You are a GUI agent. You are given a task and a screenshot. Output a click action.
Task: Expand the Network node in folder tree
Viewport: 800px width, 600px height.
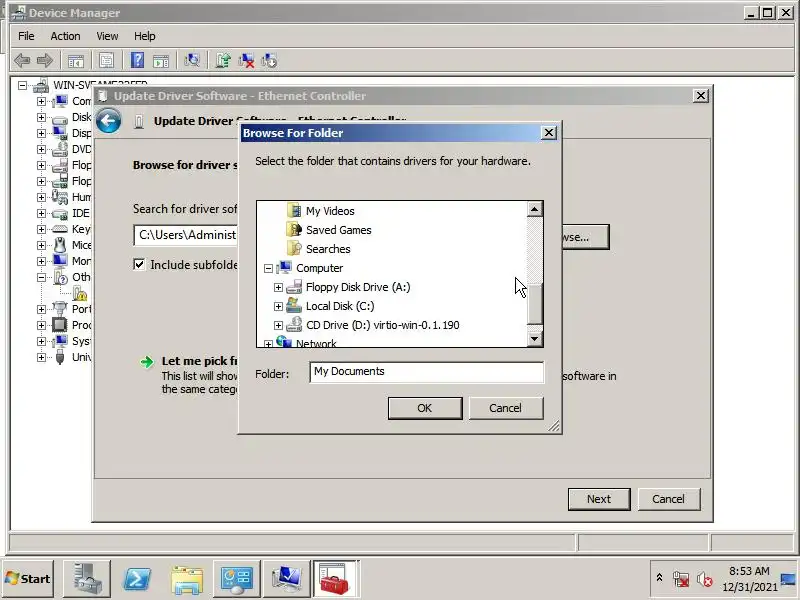(268, 344)
